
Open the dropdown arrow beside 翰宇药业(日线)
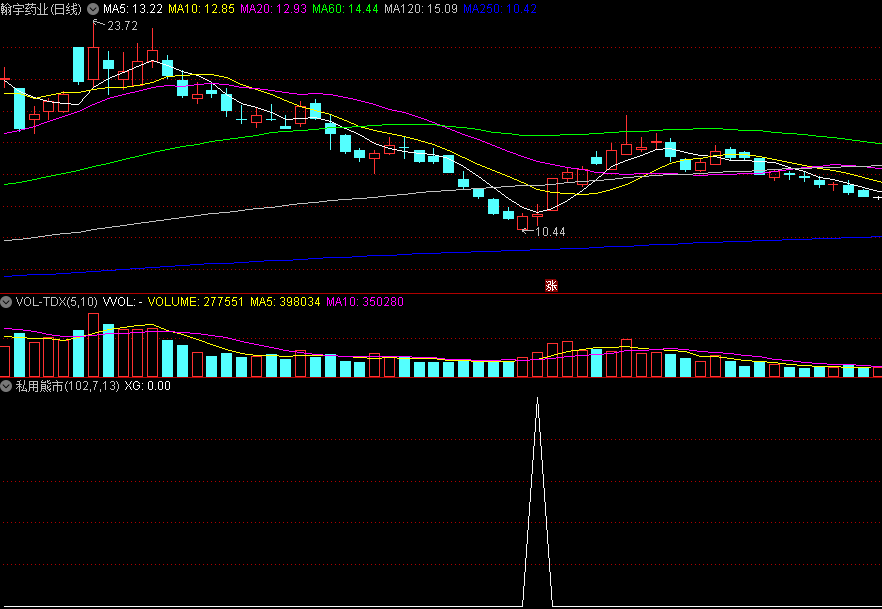coord(92,9)
